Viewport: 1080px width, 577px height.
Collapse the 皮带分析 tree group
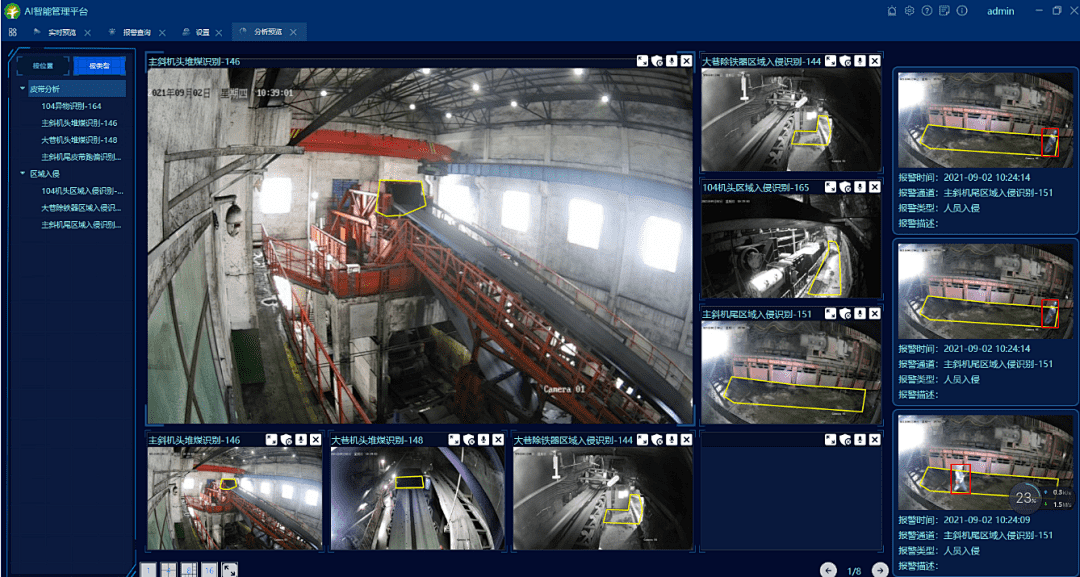coord(23,89)
